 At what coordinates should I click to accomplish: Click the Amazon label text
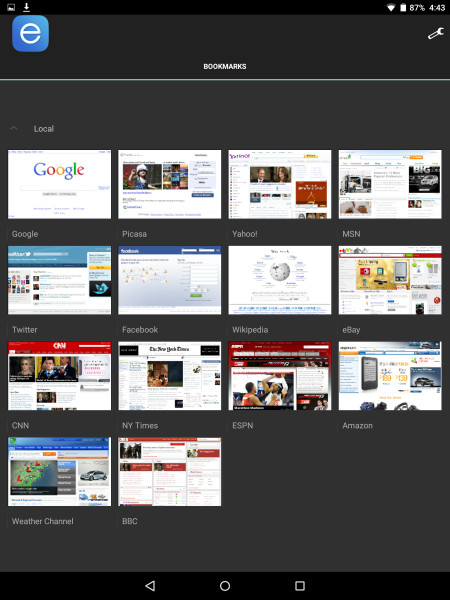click(357, 426)
